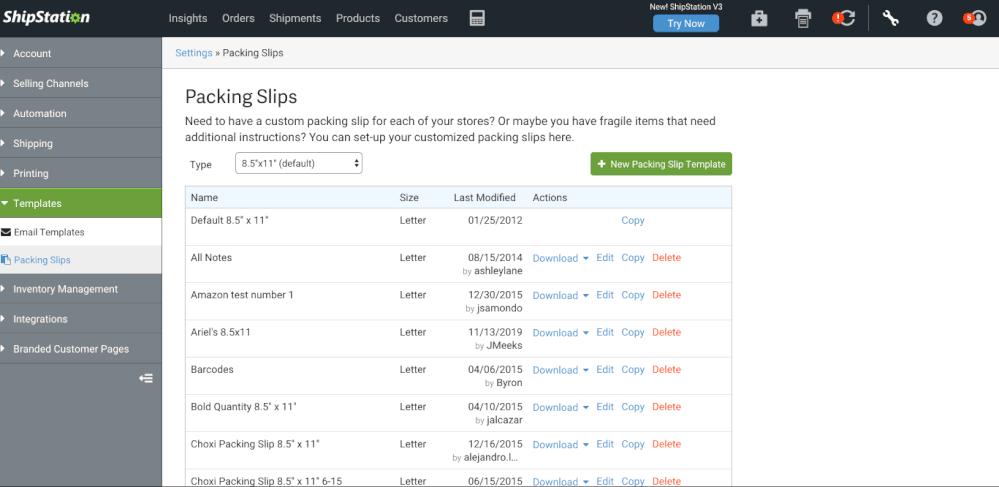Click the help question mark icon
Image resolution: width=999 pixels, height=487 pixels.
coord(934,18)
